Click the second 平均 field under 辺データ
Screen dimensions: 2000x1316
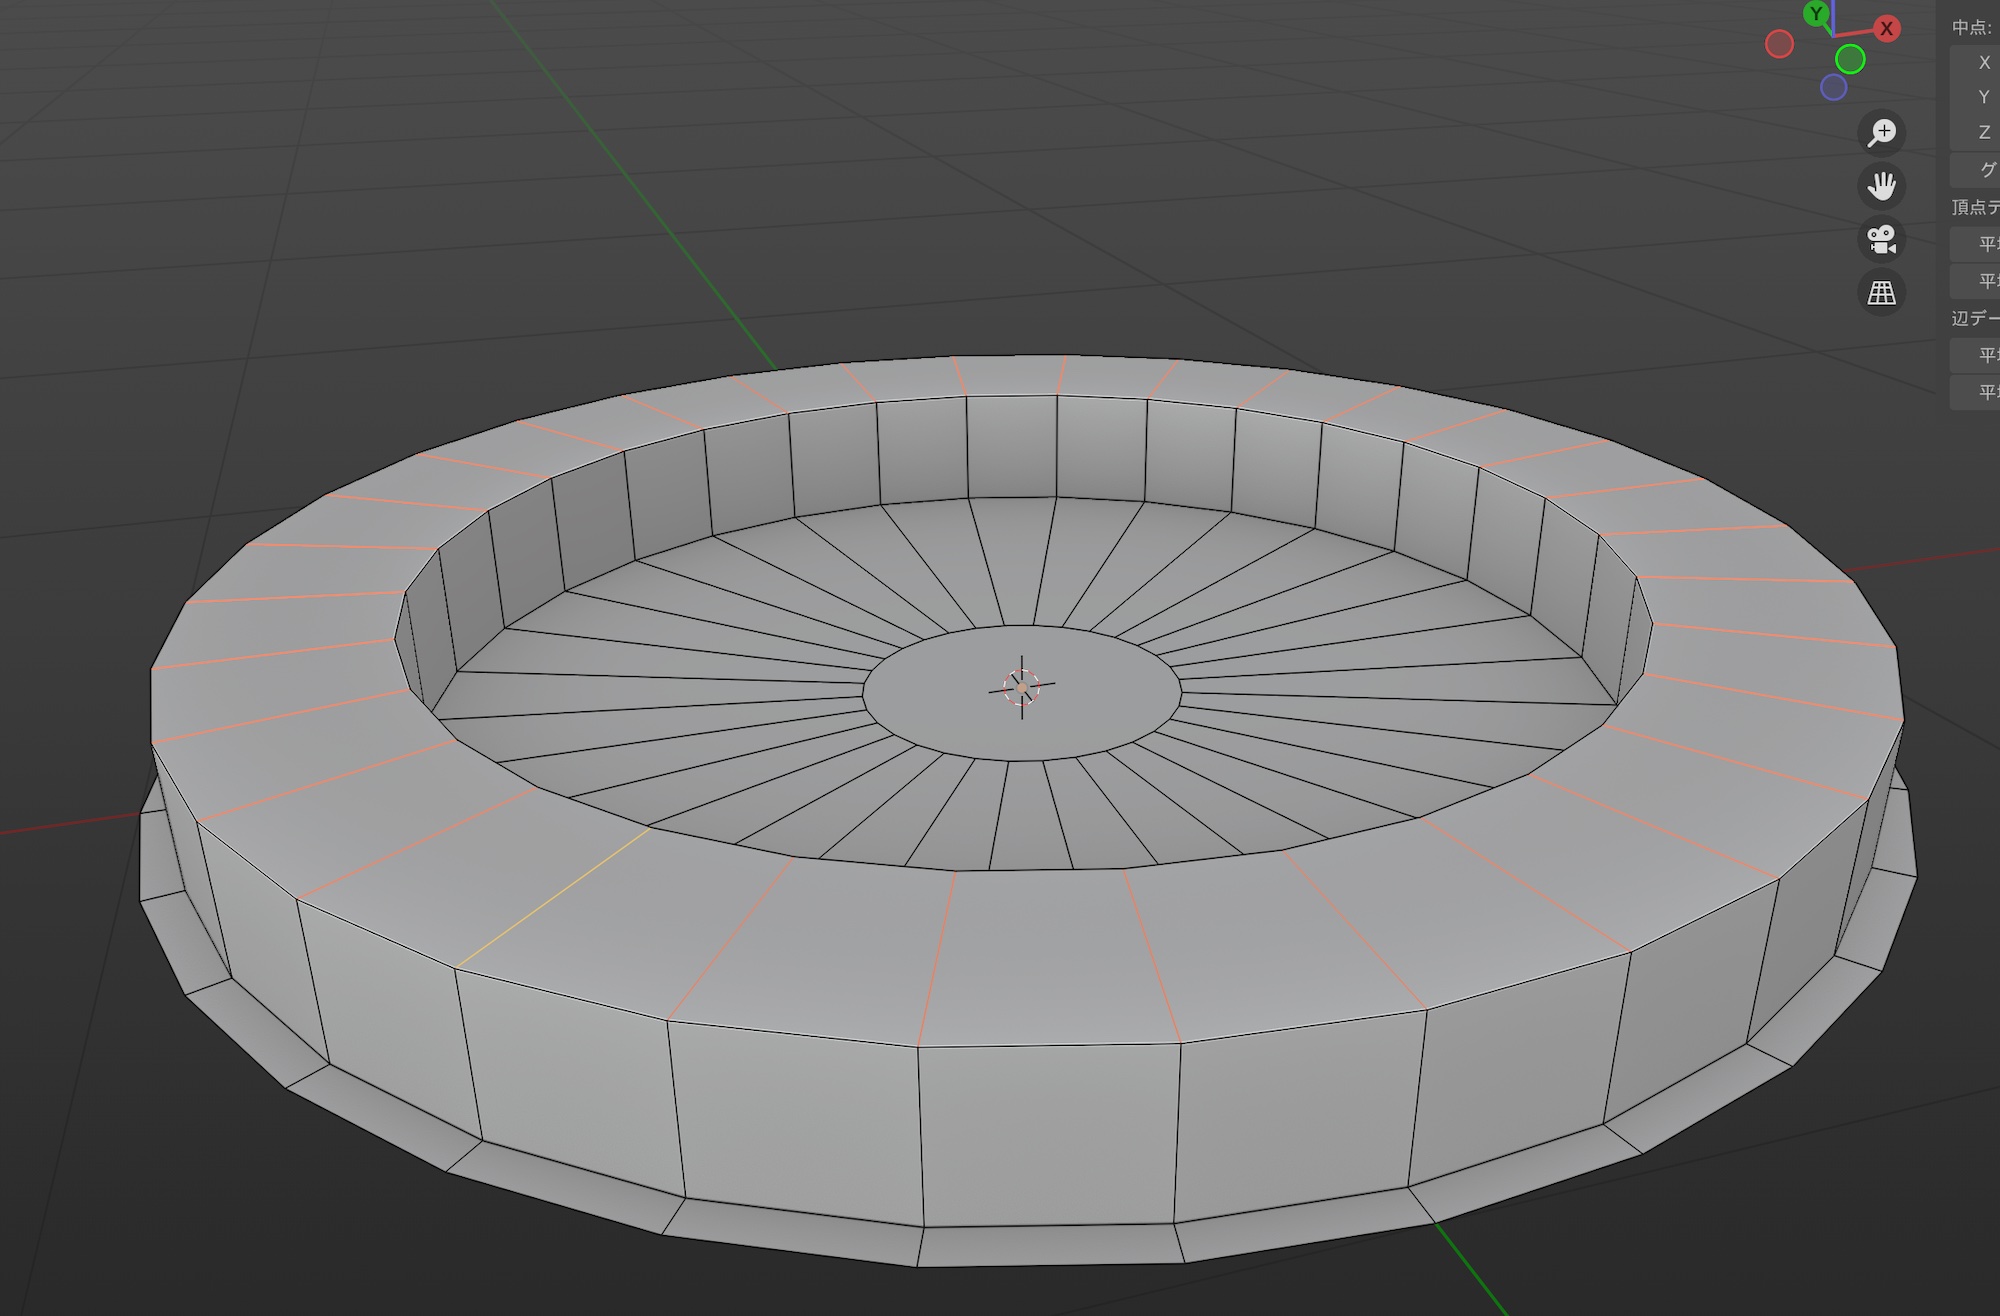1978,392
